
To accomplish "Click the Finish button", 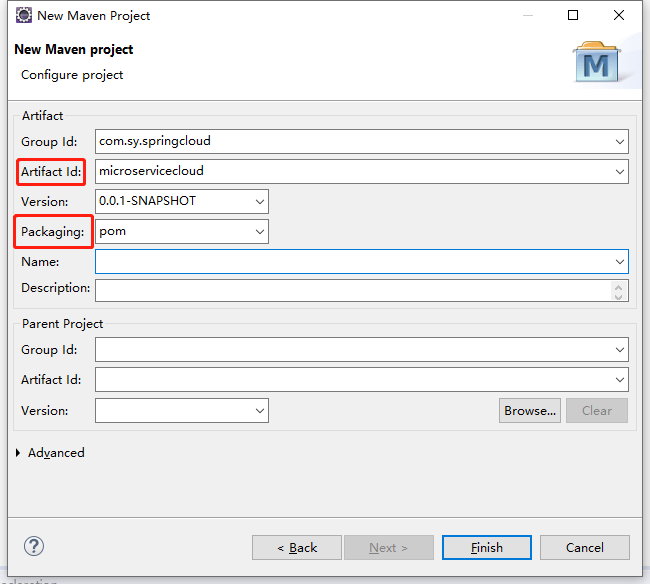I will coord(487,548).
